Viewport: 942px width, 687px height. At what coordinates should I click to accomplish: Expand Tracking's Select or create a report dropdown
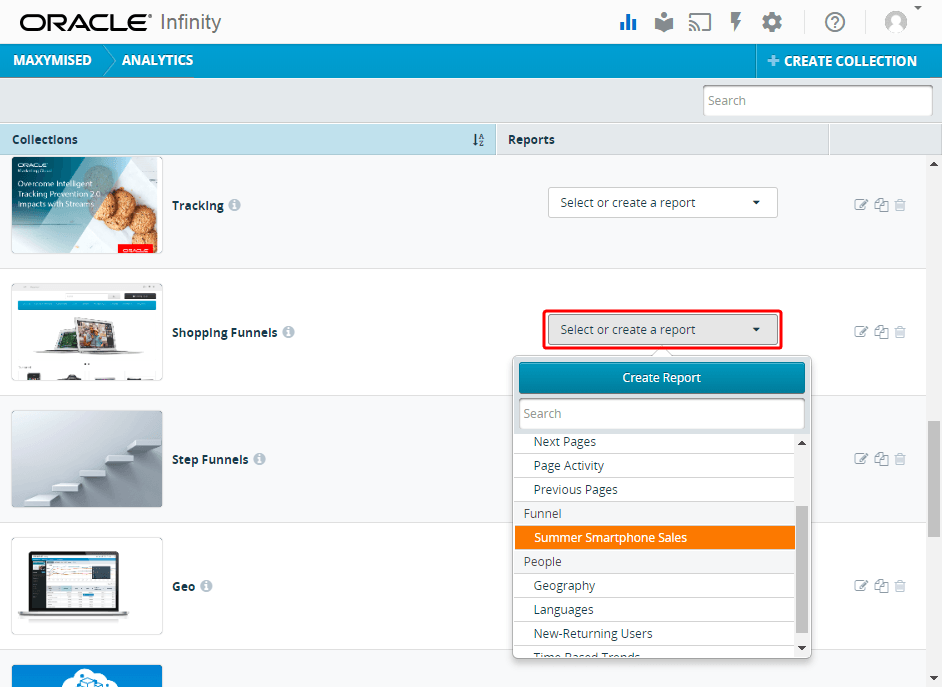[662, 202]
